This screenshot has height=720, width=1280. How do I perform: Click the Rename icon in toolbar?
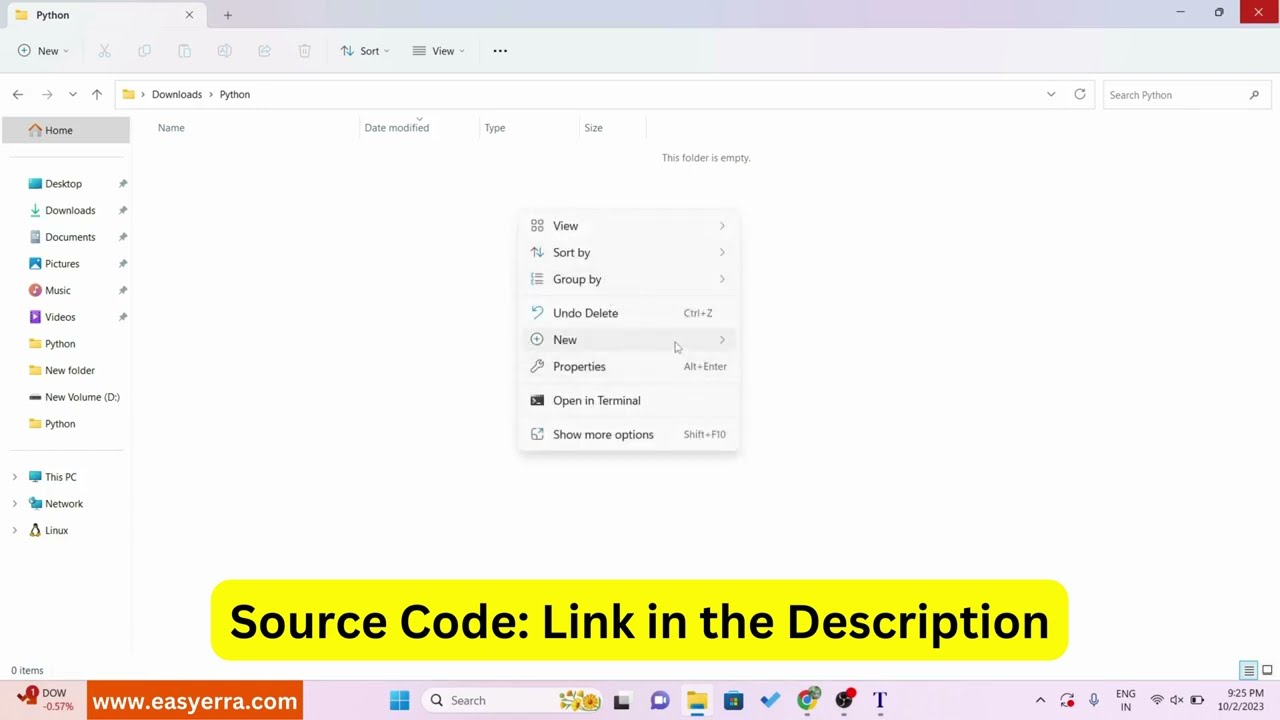pyautogui.click(x=224, y=51)
